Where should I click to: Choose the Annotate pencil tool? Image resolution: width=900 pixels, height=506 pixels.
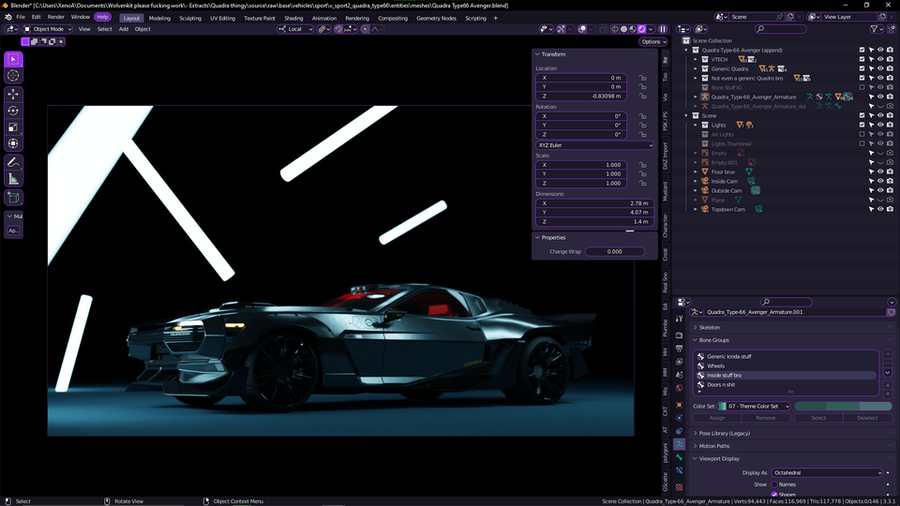[x=13, y=163]
